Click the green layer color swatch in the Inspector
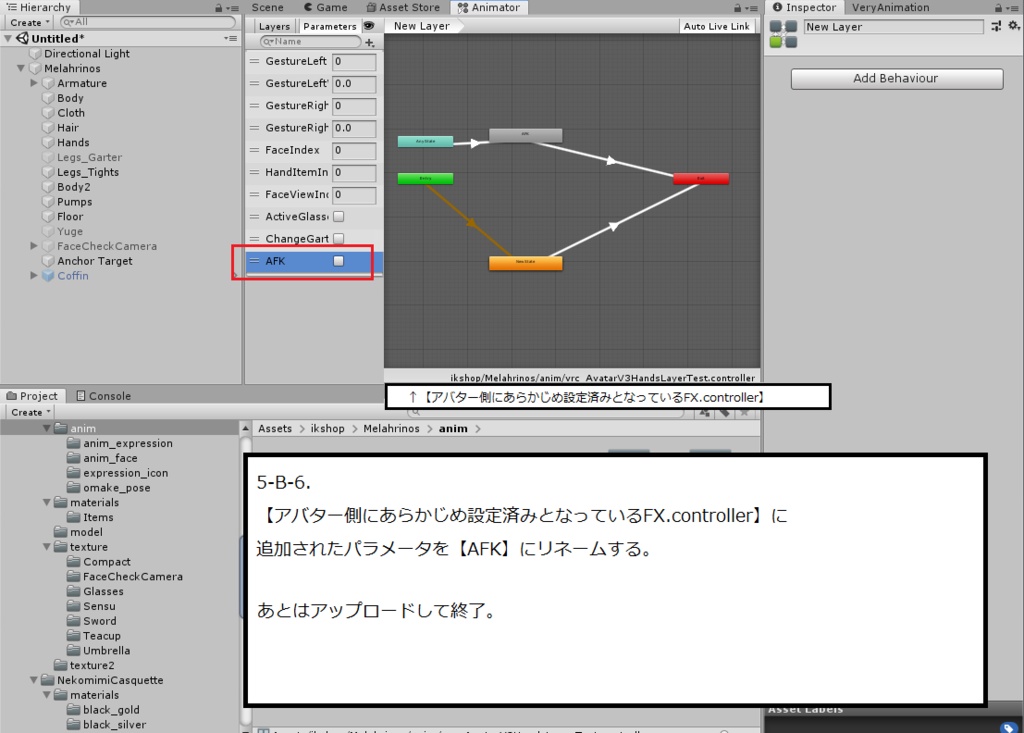The width and height of the screenshot is (1024, 733). (x=775, y=41)
